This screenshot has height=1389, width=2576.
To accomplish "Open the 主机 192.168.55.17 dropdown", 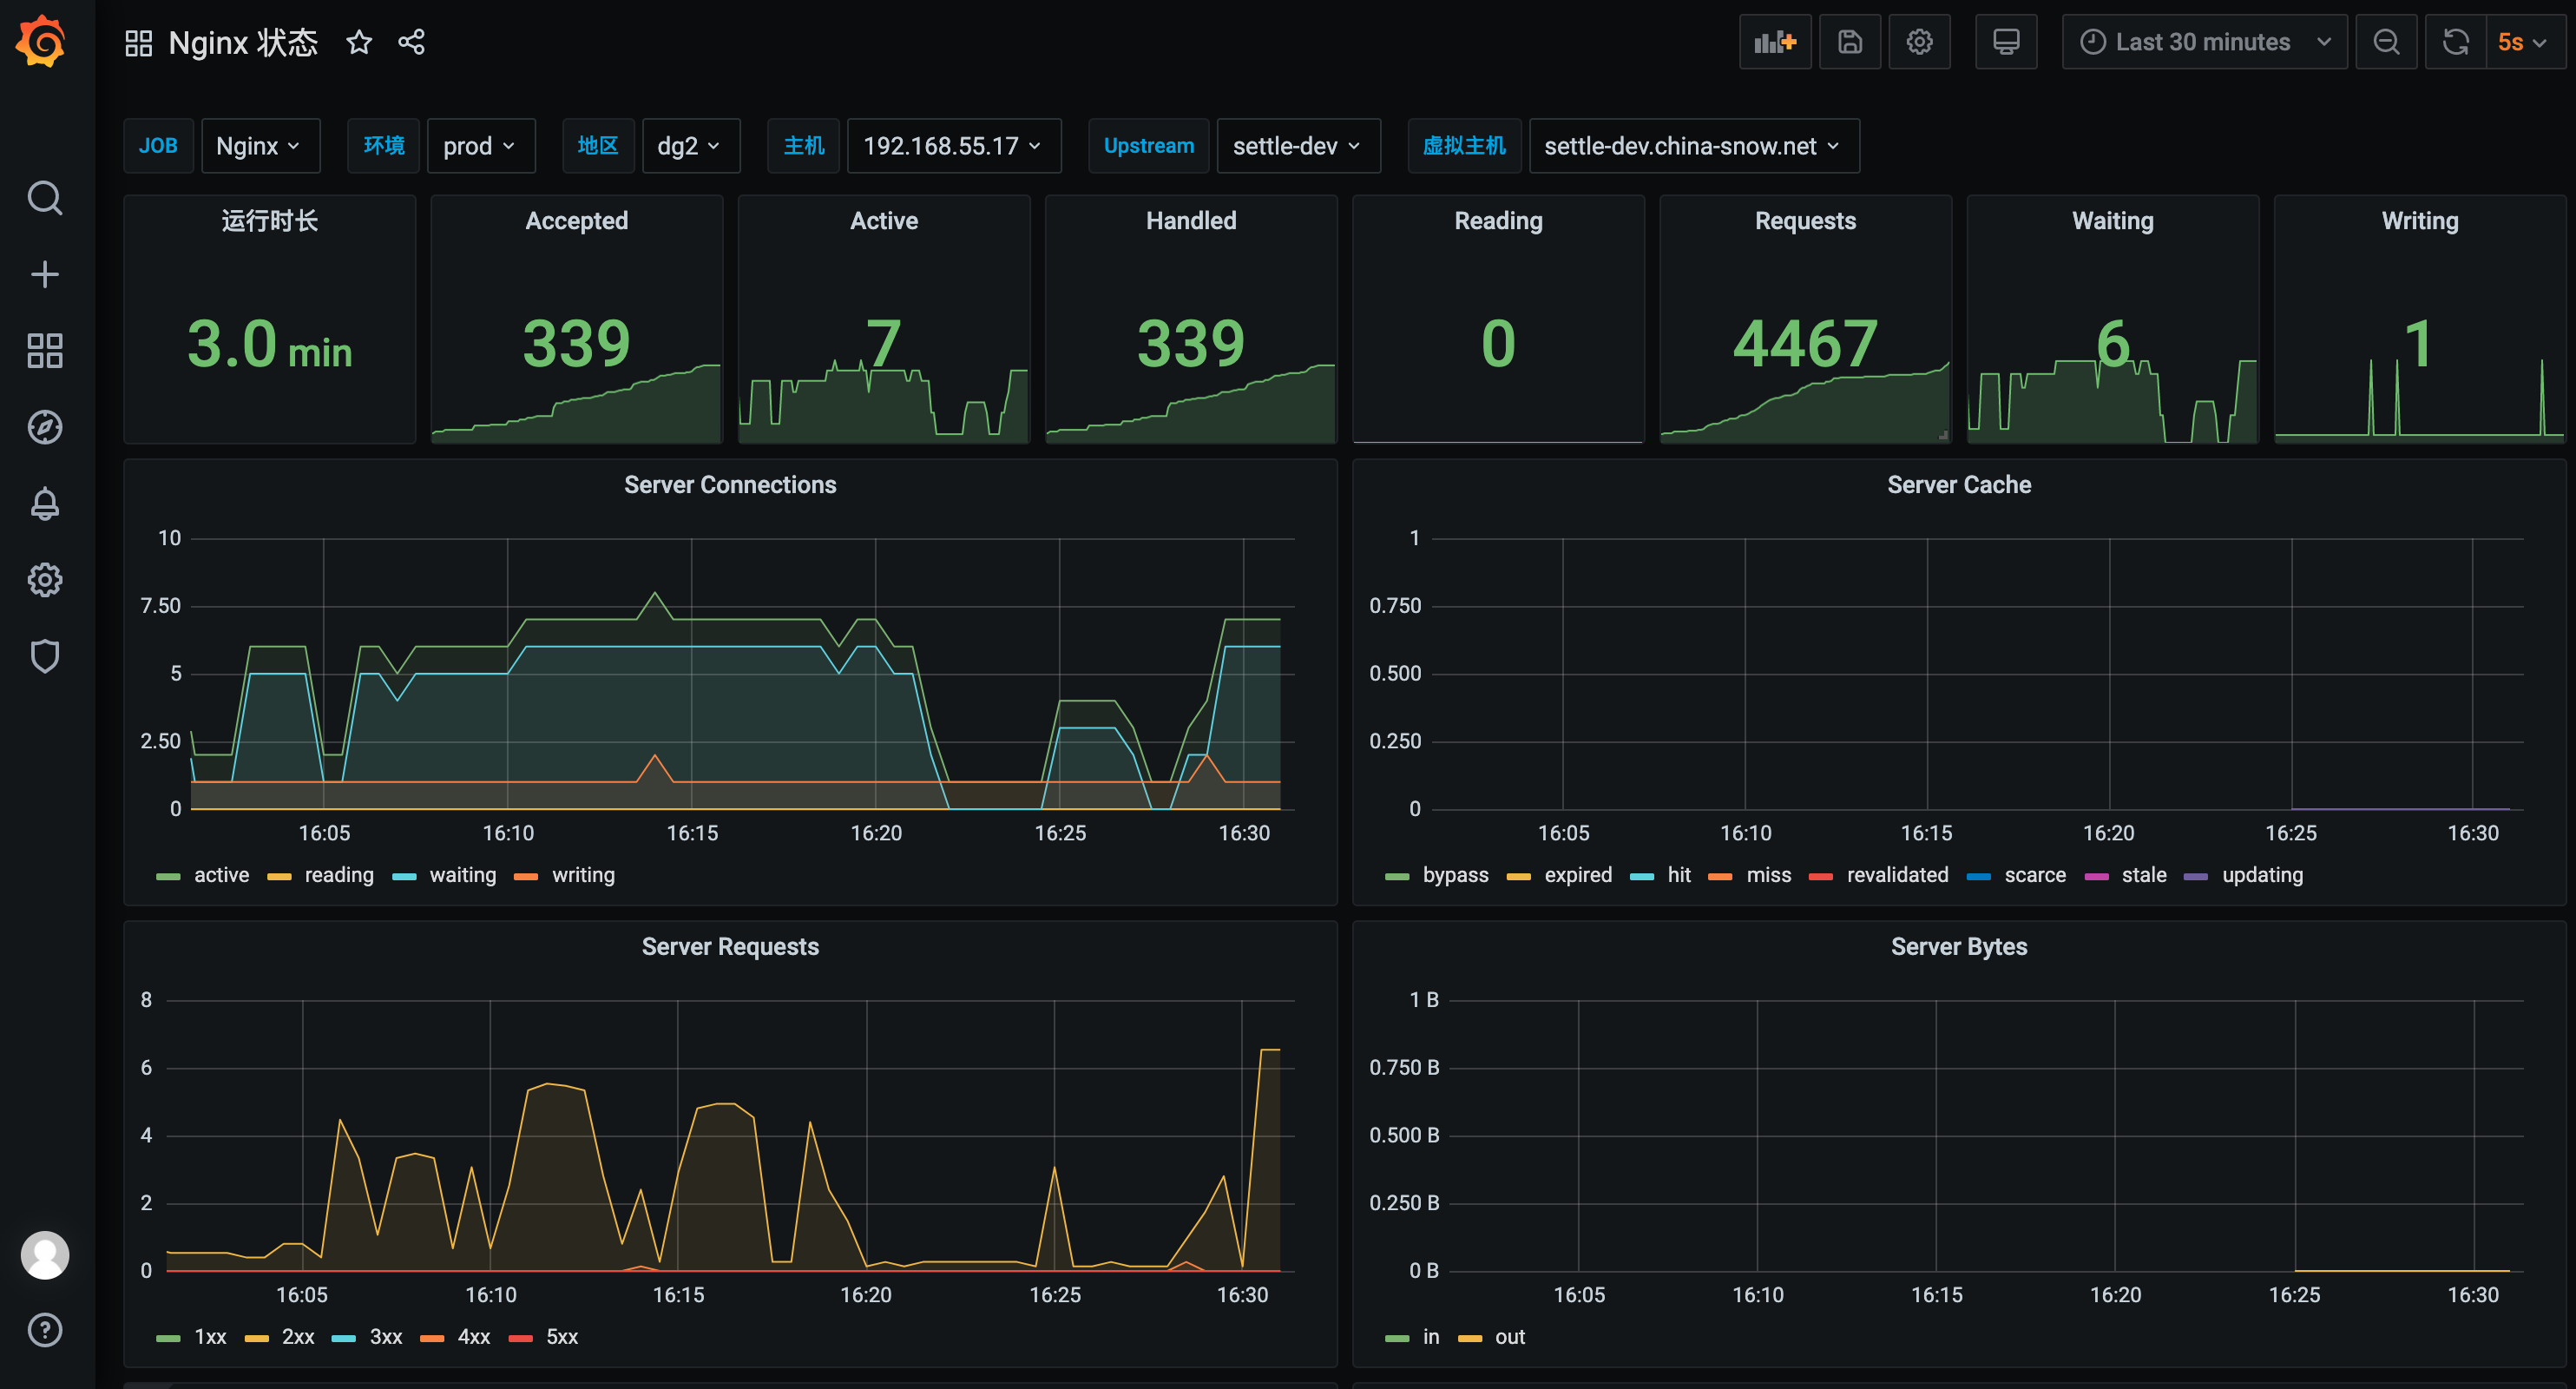I will click(x=953, y=146).
